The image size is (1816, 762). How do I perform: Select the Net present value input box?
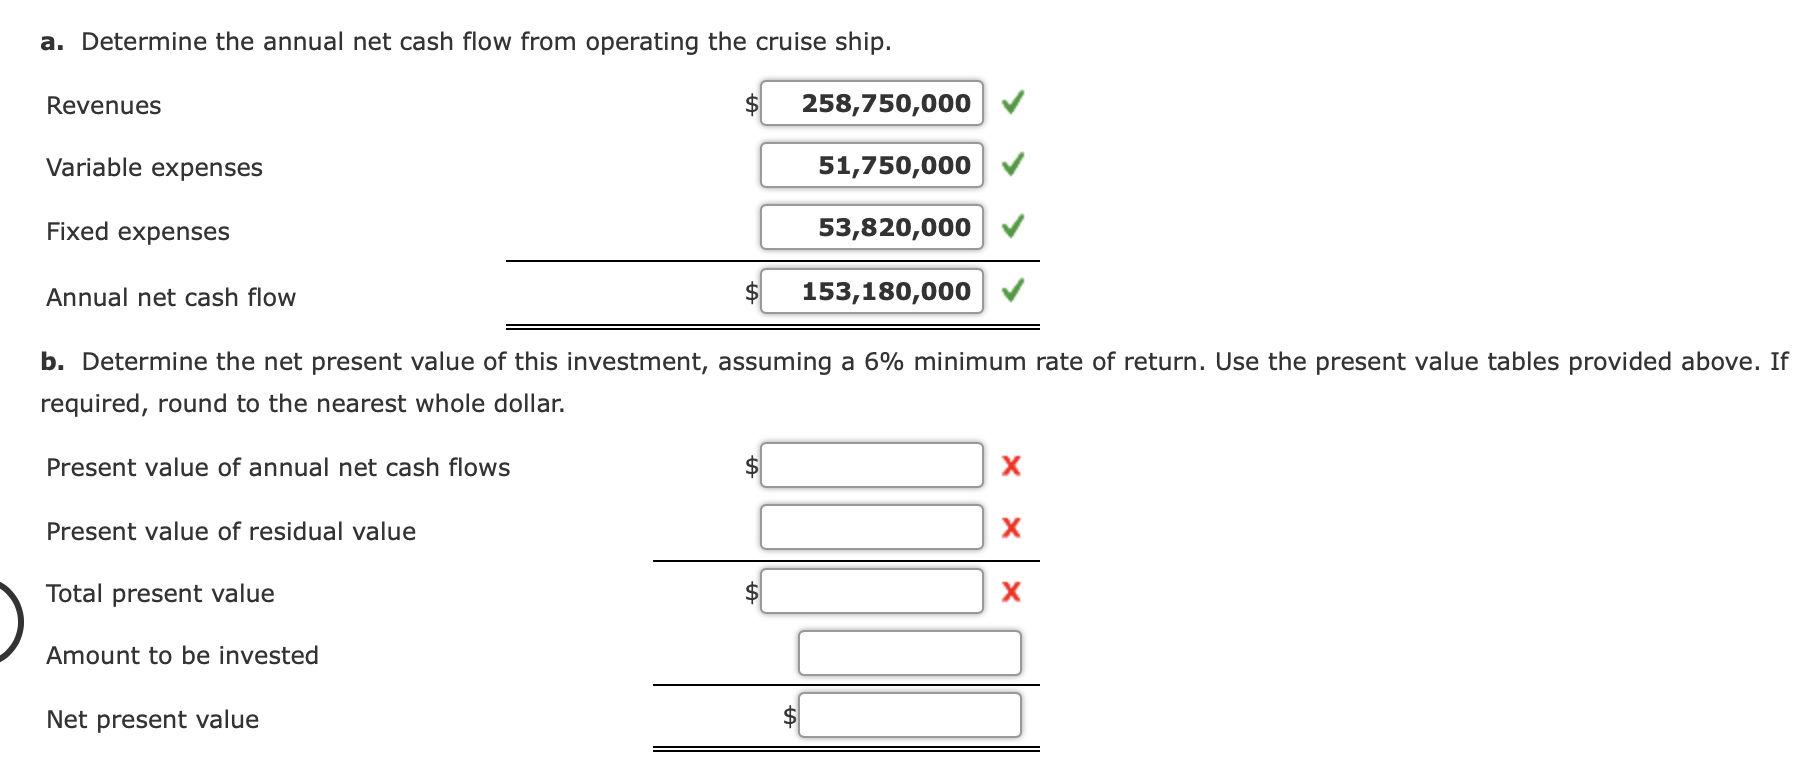pos(908,716)
